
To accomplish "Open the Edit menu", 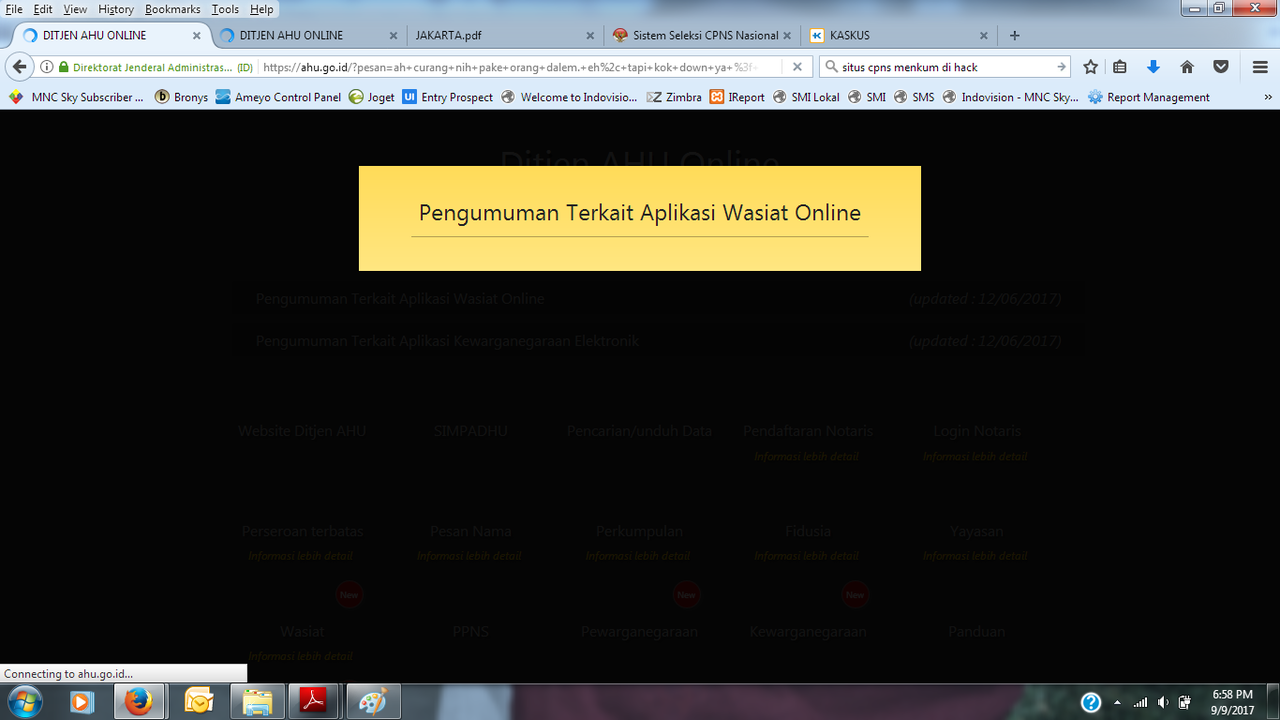I will 43,9.
